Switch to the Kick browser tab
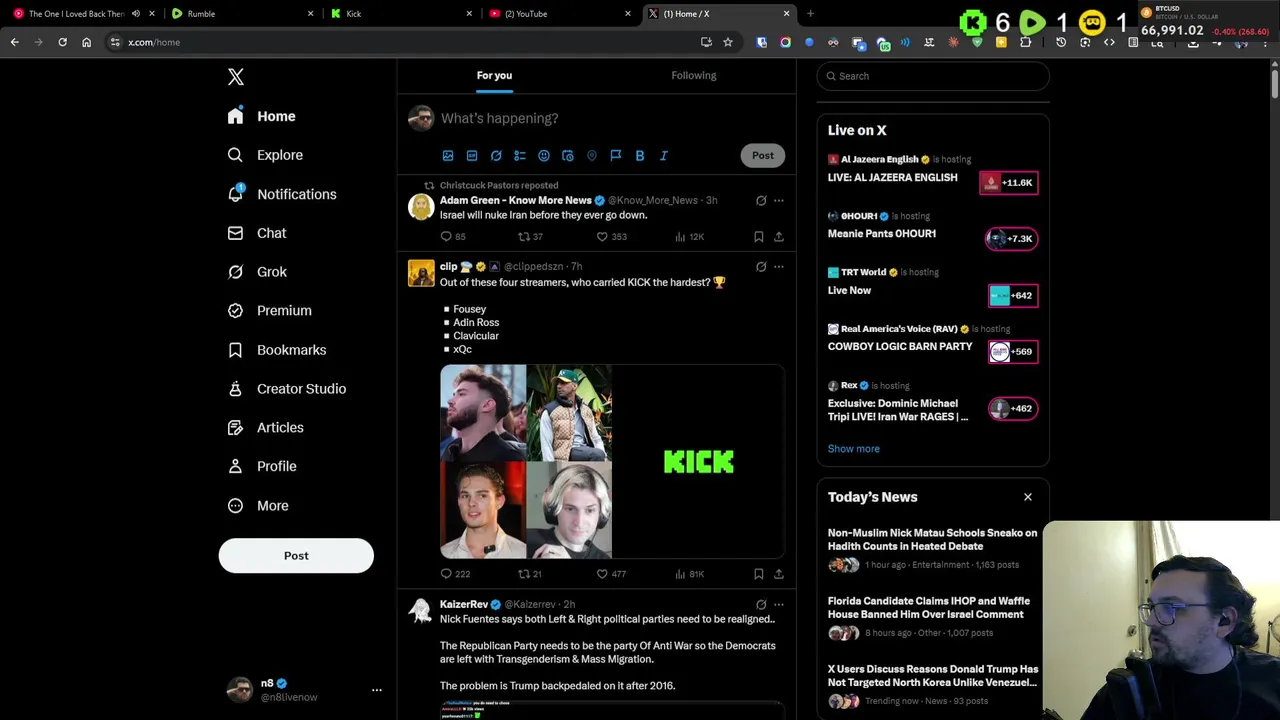This screenshot has width=1280, height=720. (400, 14)
